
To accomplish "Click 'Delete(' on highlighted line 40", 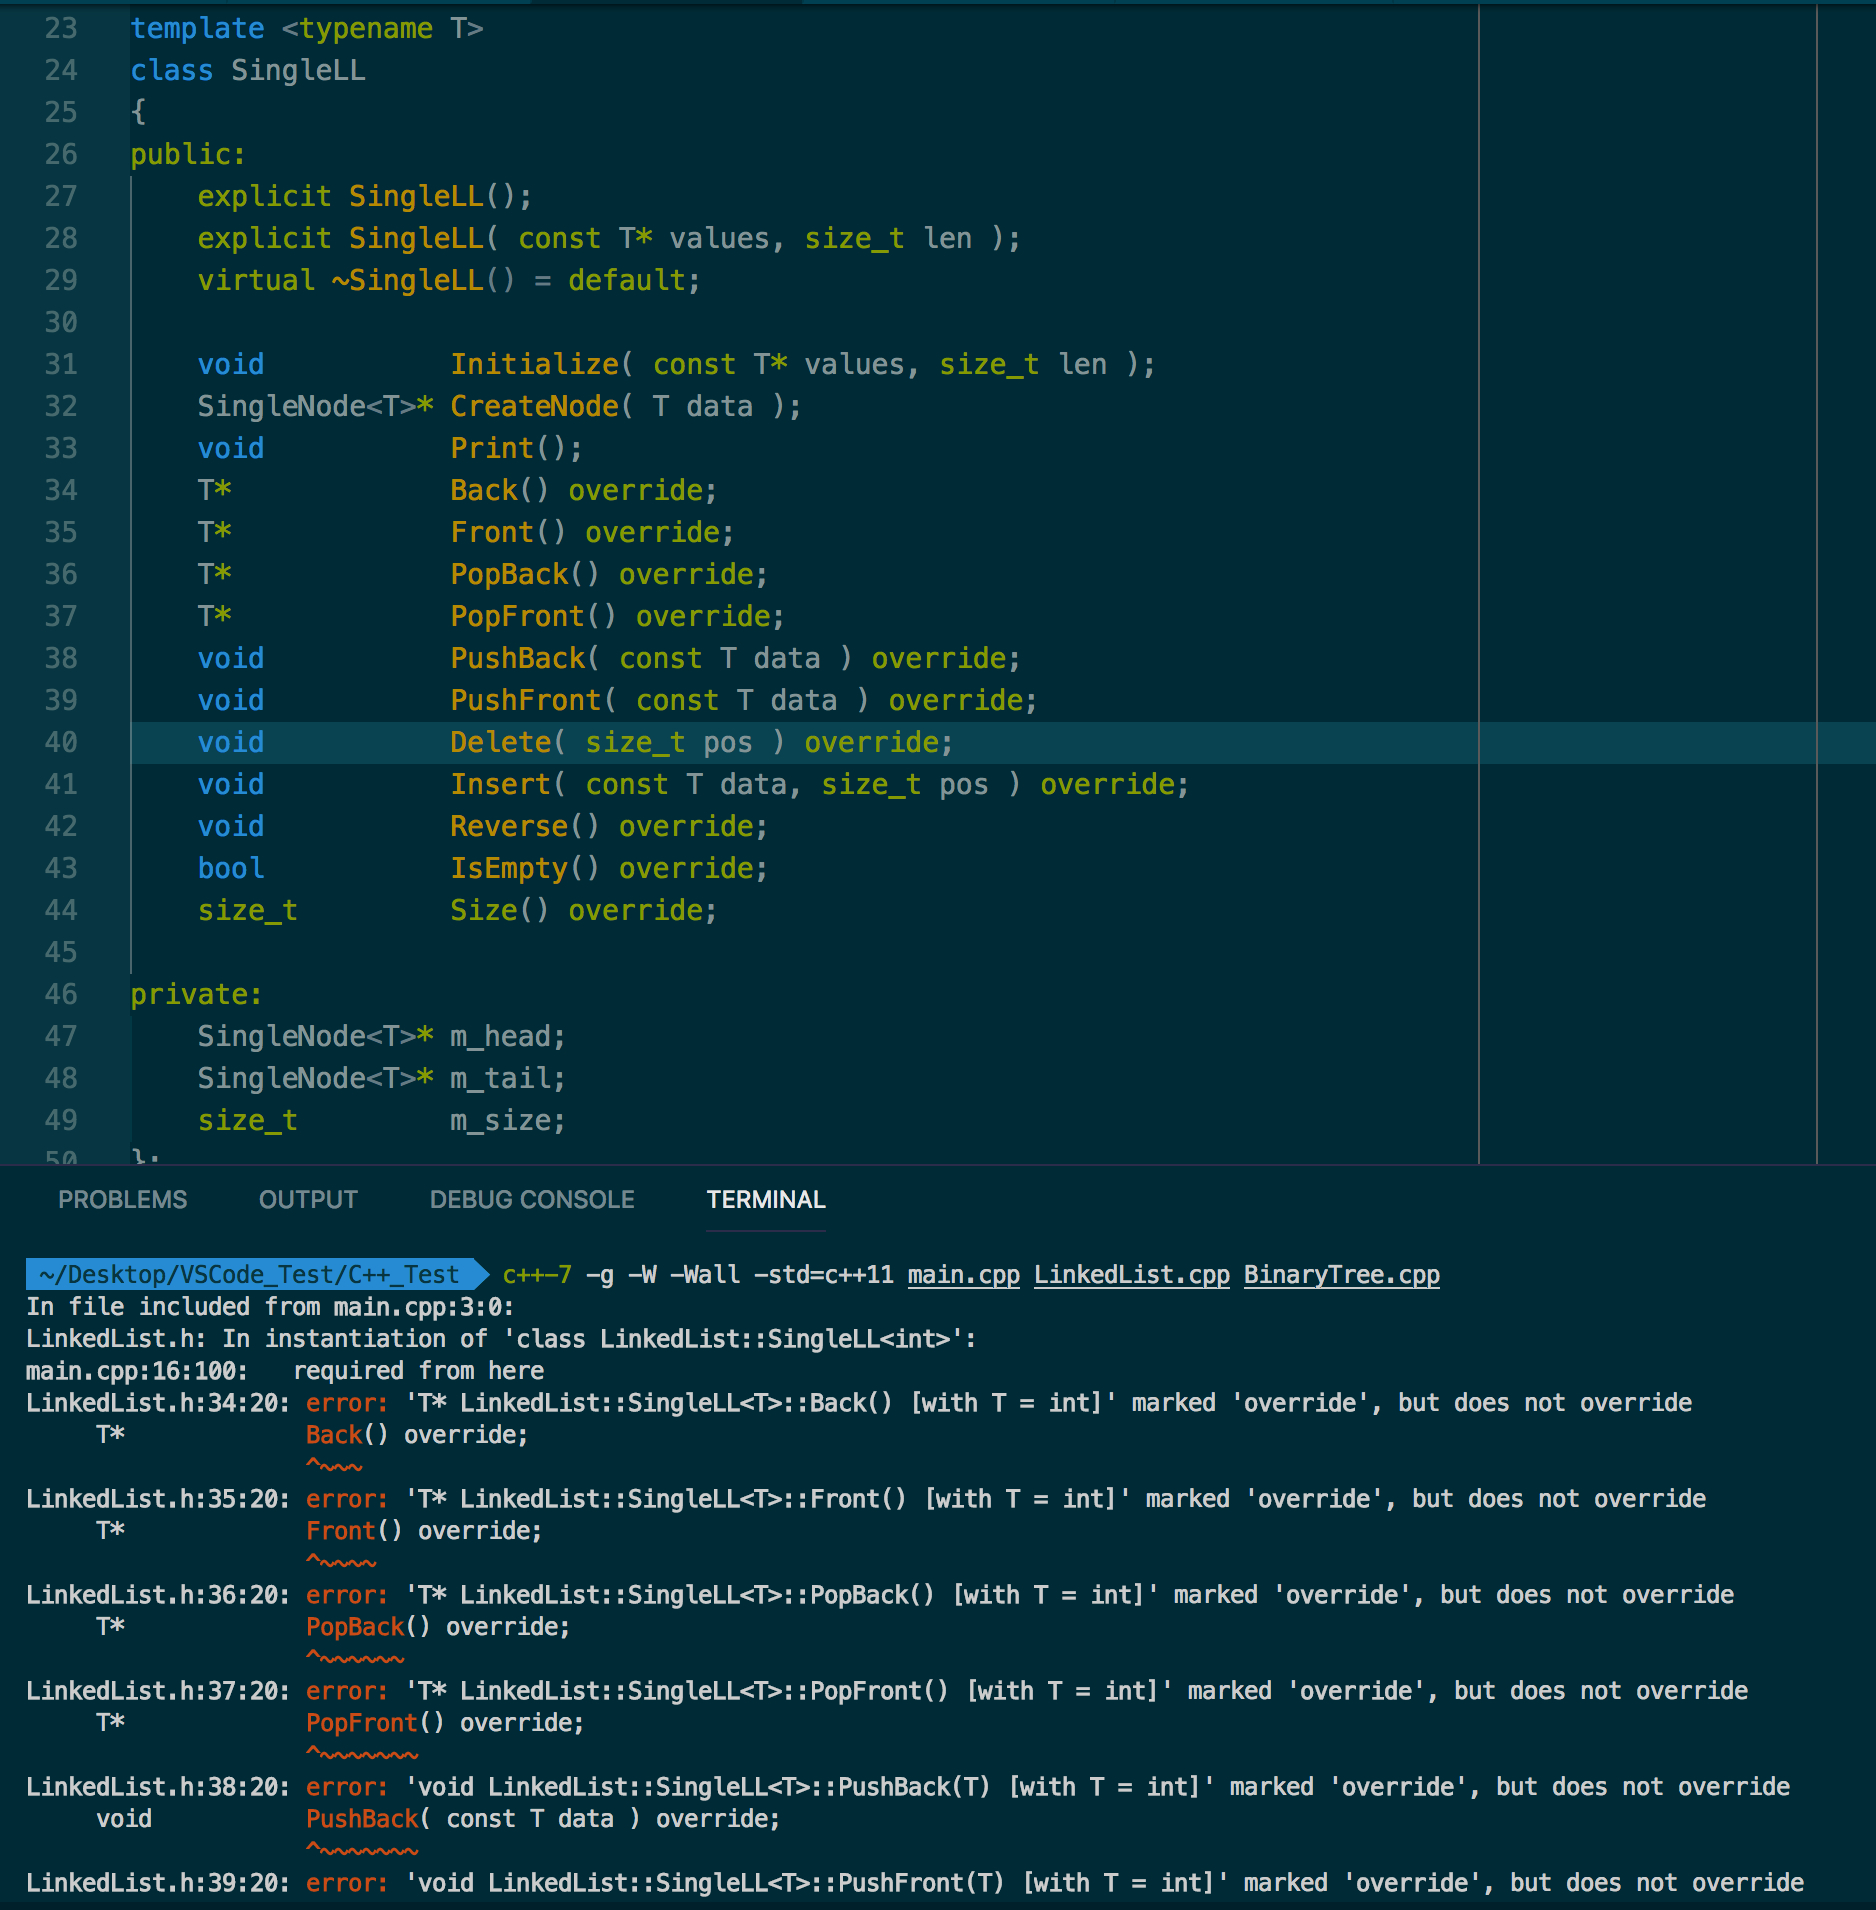I will (x=508, y=742).
